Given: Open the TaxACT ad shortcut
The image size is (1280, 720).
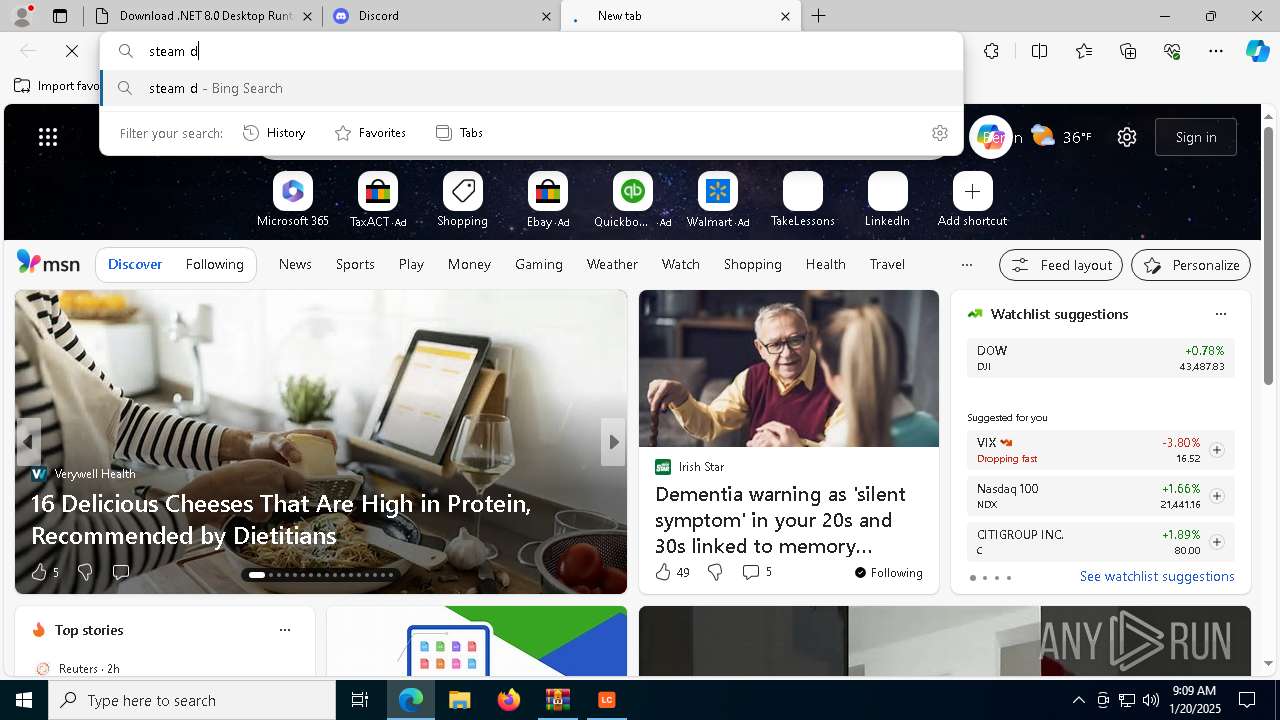Looking at the screenshot, I should [377, 199].
